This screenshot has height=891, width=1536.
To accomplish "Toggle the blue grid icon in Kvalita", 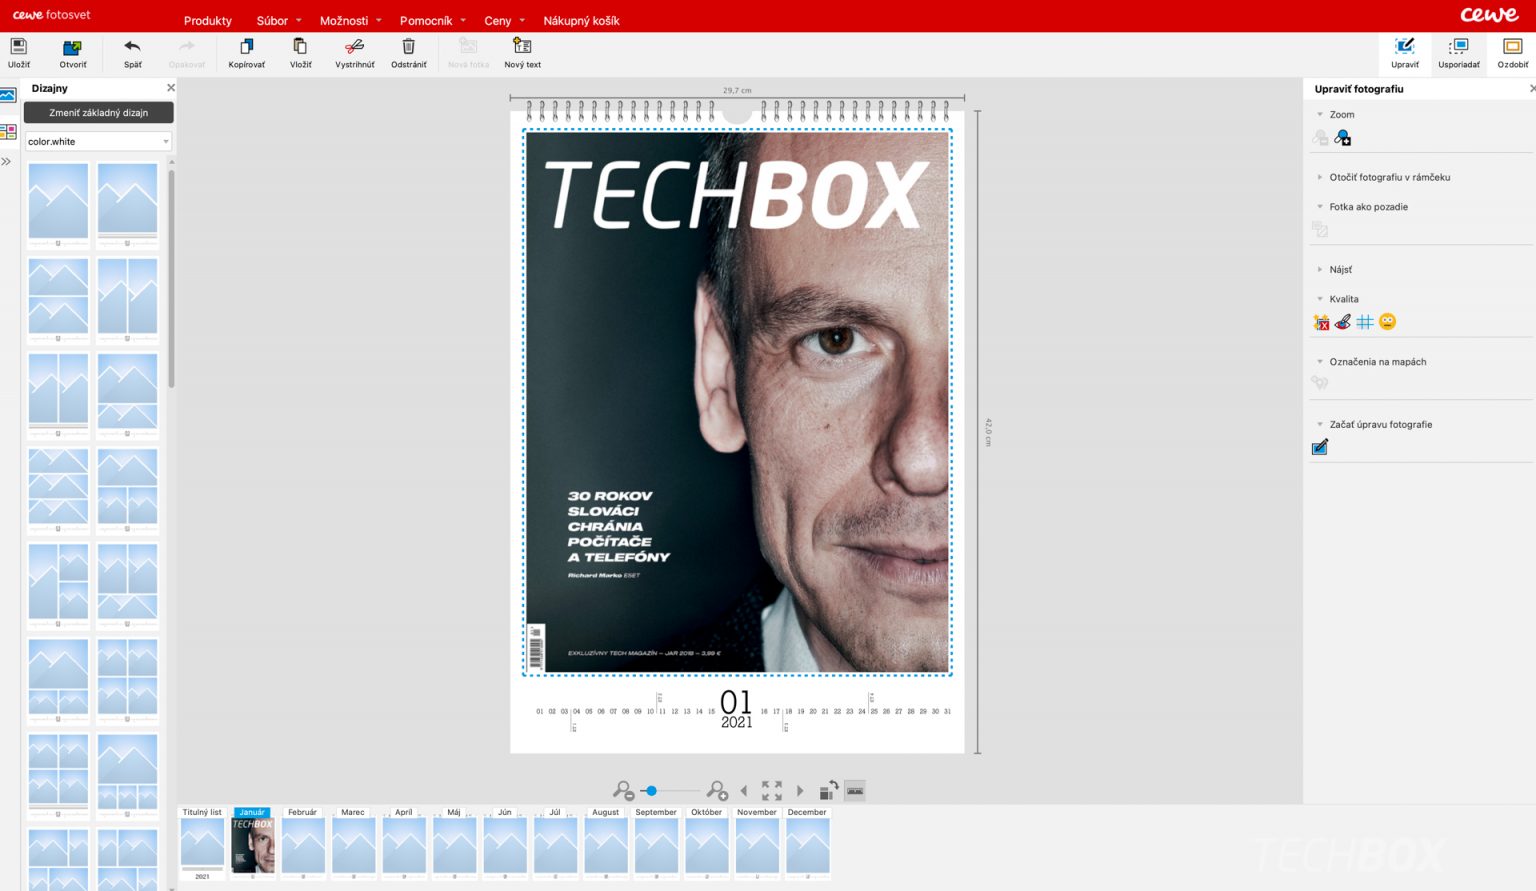I will pos(1365,322).
